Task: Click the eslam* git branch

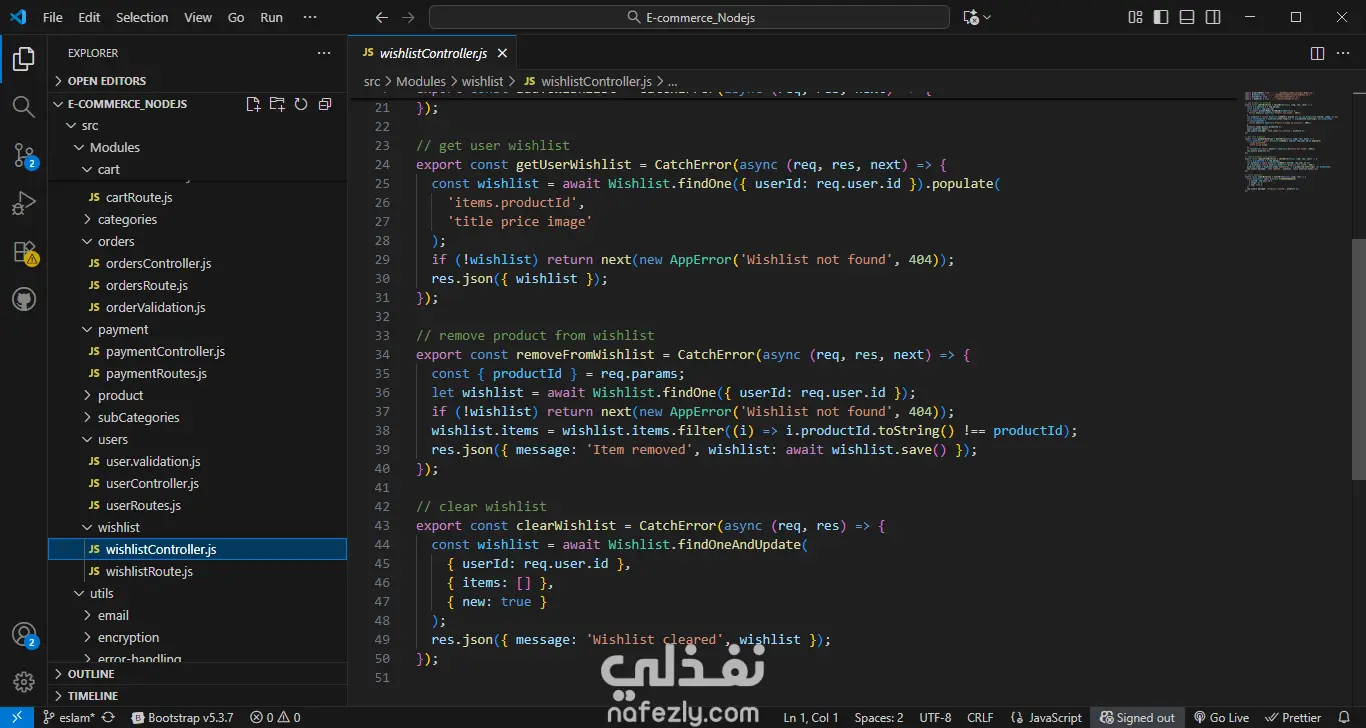Action: (69, 717)
